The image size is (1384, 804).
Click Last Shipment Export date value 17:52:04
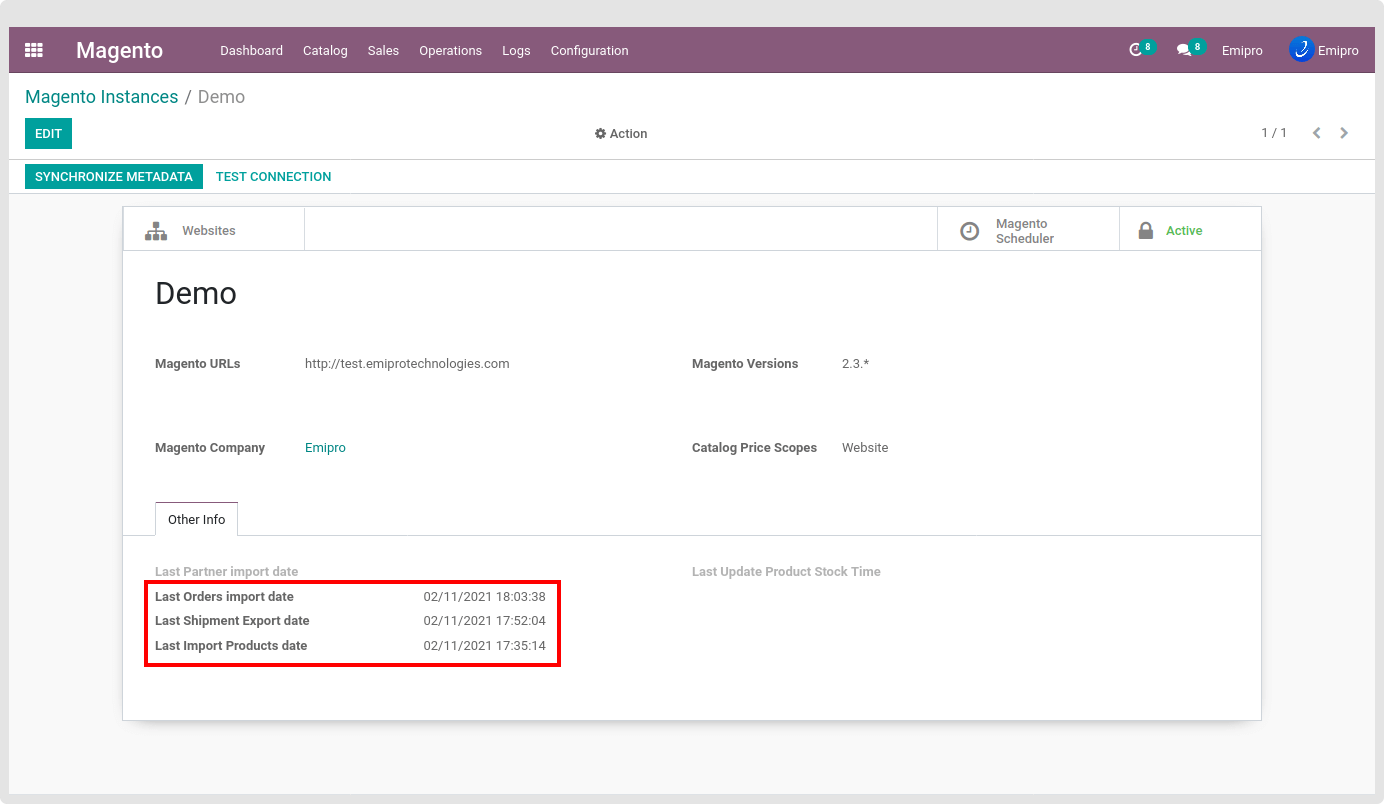pyautogui.click(x=484, y=621)
